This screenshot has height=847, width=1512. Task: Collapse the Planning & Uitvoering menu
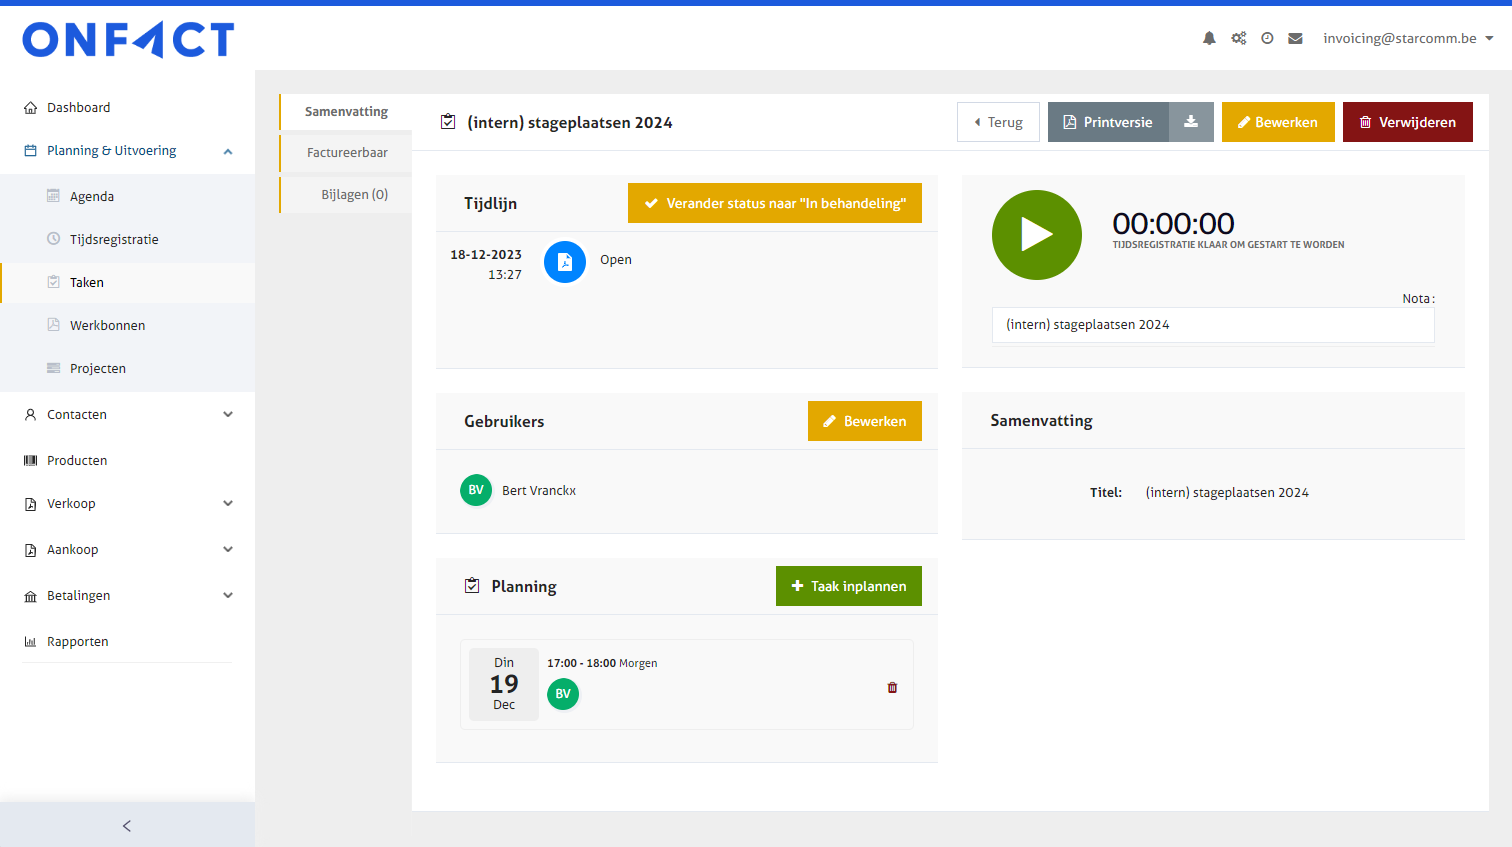228,151
